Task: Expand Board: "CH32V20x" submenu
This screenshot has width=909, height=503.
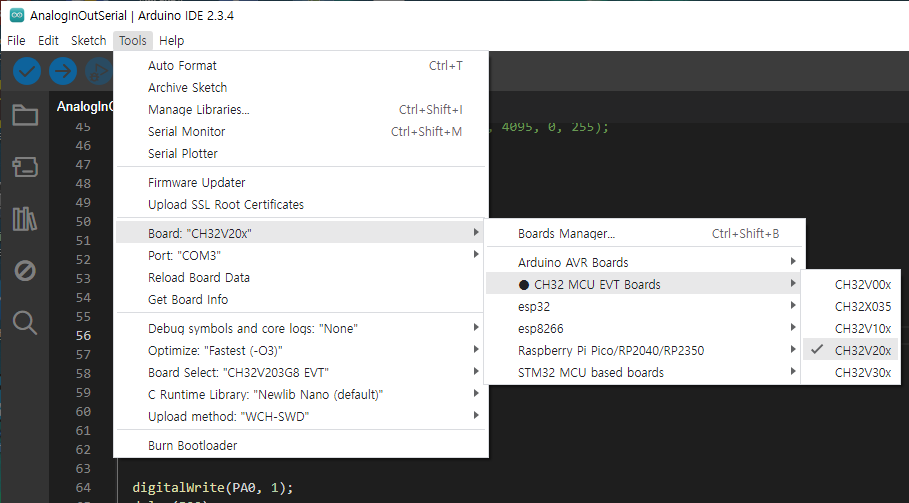Action: pyautogui.click(x=301, y=234)
